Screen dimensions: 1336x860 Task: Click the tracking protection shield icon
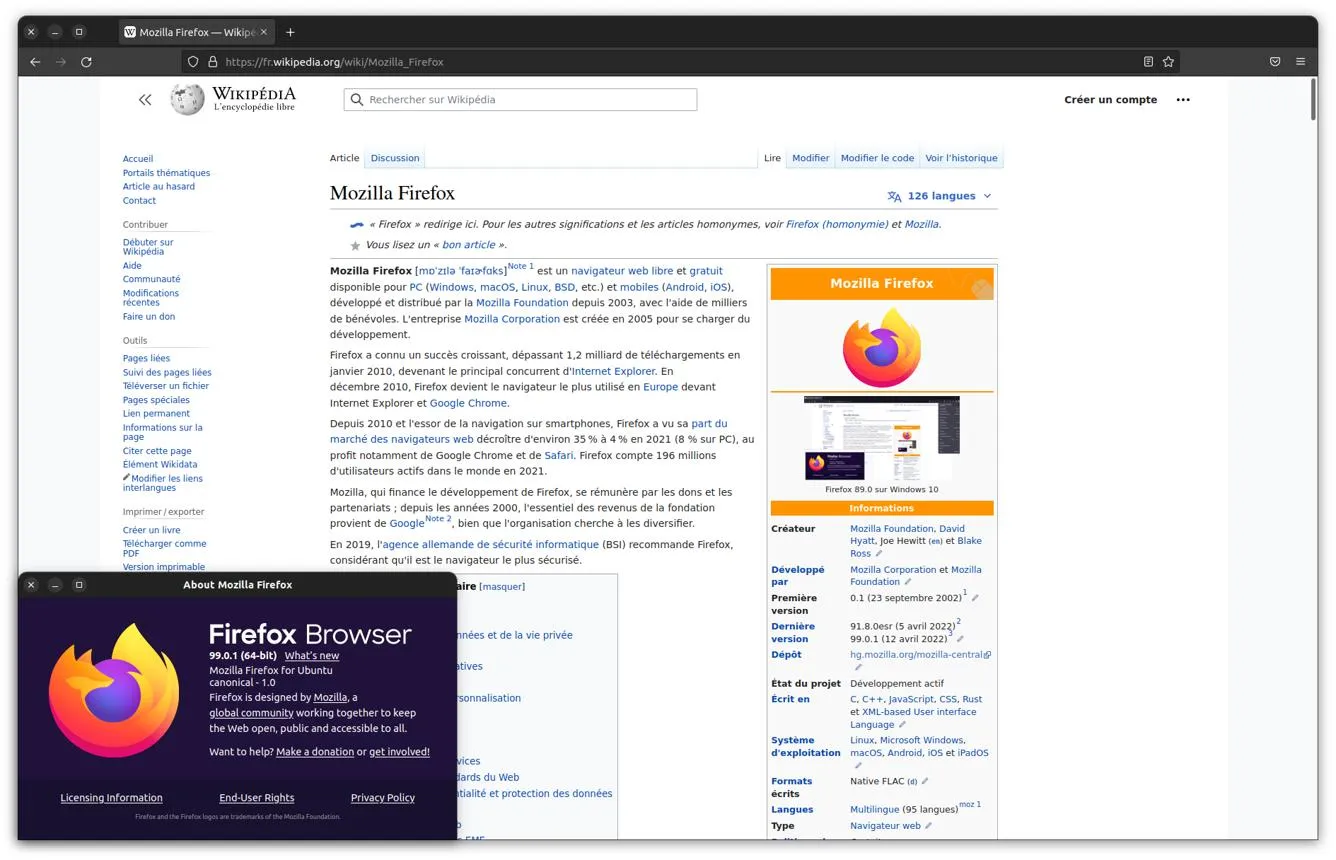193,62
